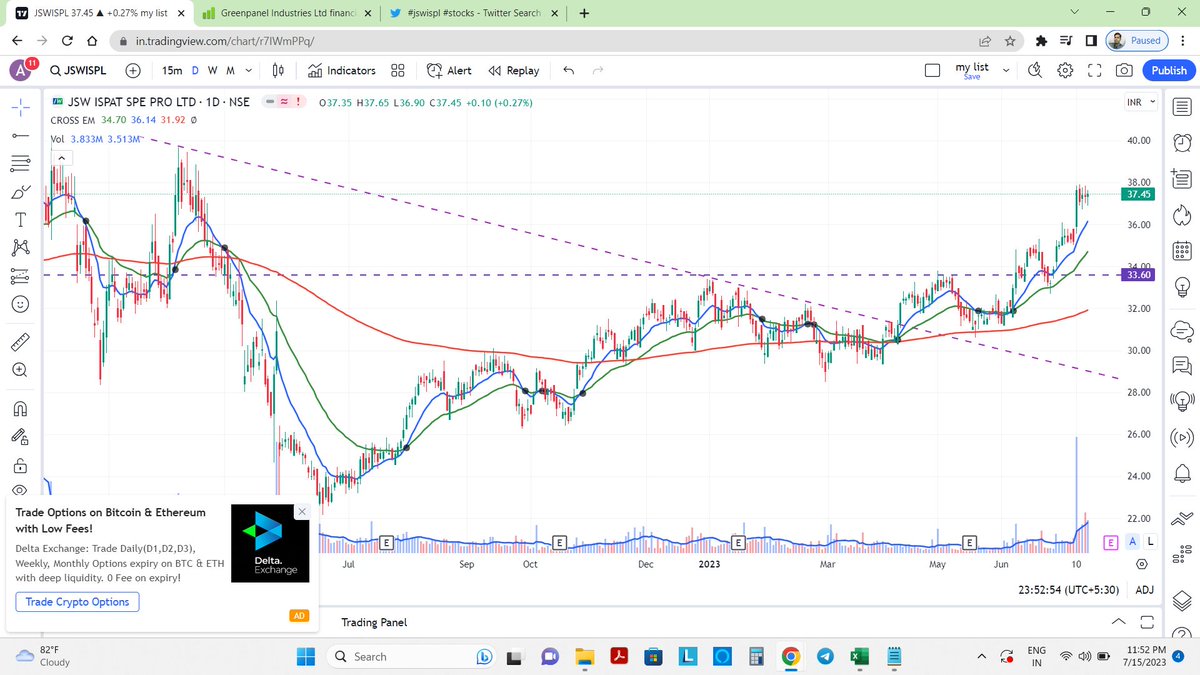
Task: Open the Emoji drawing tool
Action: tap(20, 304)
